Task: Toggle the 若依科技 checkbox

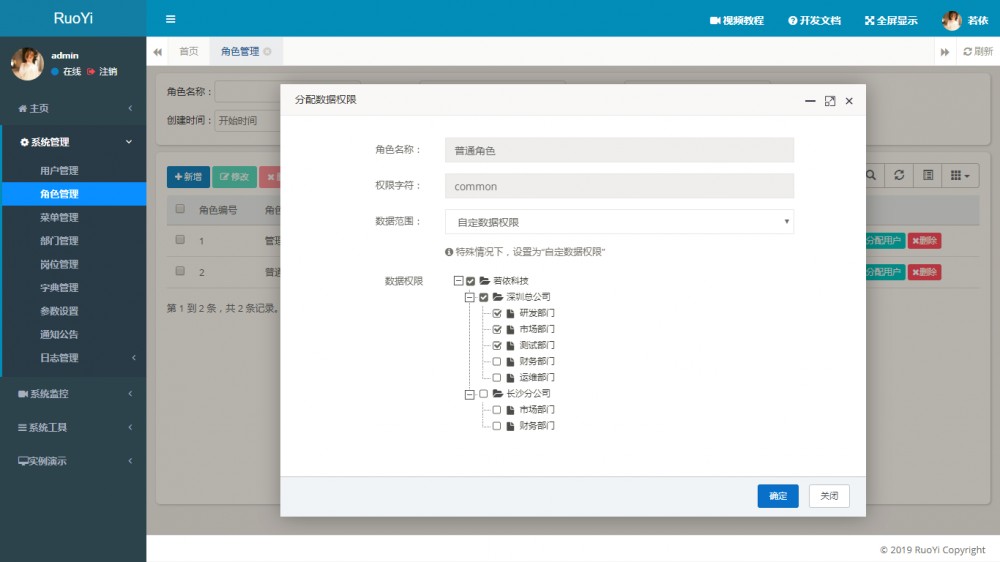Action: coord(471,281)
